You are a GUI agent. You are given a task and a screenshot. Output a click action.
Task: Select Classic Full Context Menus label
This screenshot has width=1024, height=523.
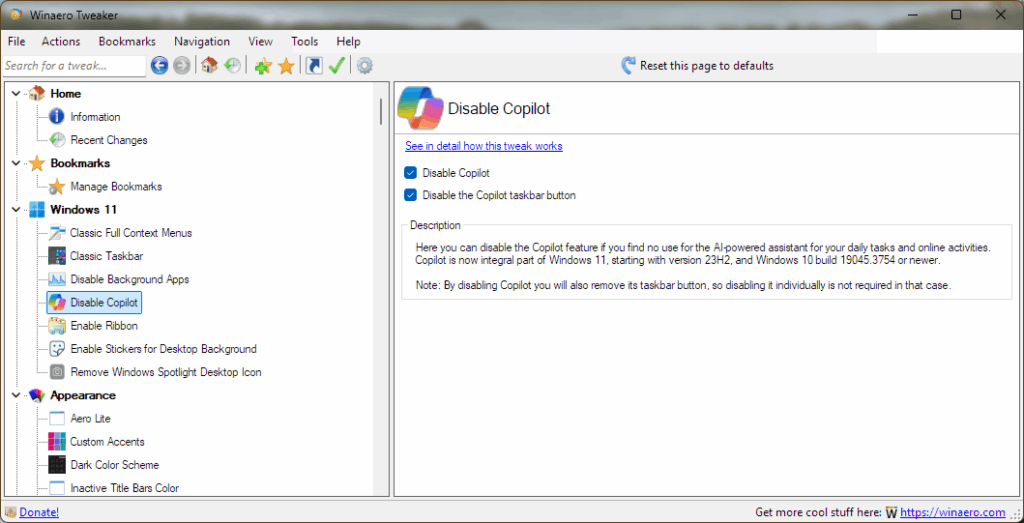coord(131,232)
